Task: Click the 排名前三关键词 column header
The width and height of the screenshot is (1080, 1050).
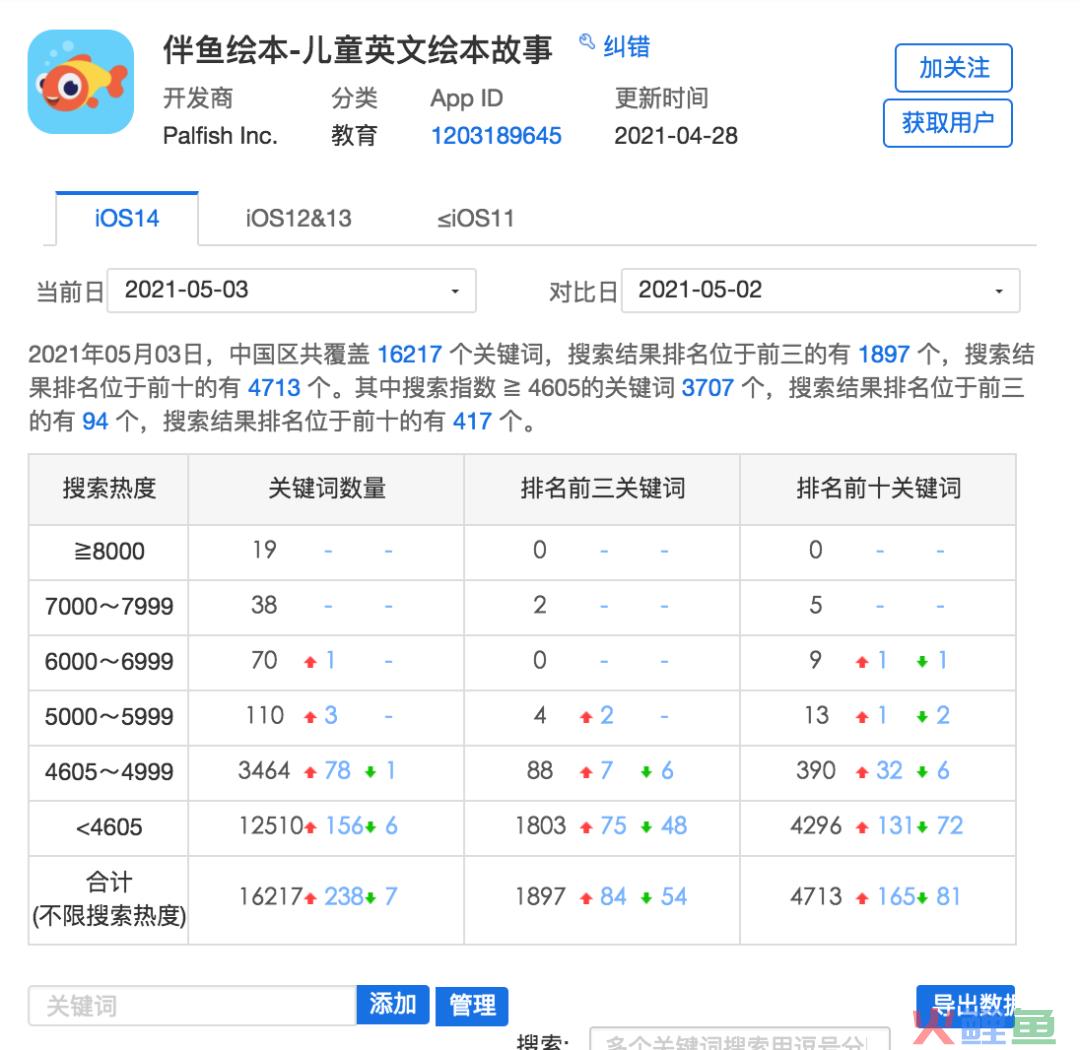Action: click(x=603, y=488)
